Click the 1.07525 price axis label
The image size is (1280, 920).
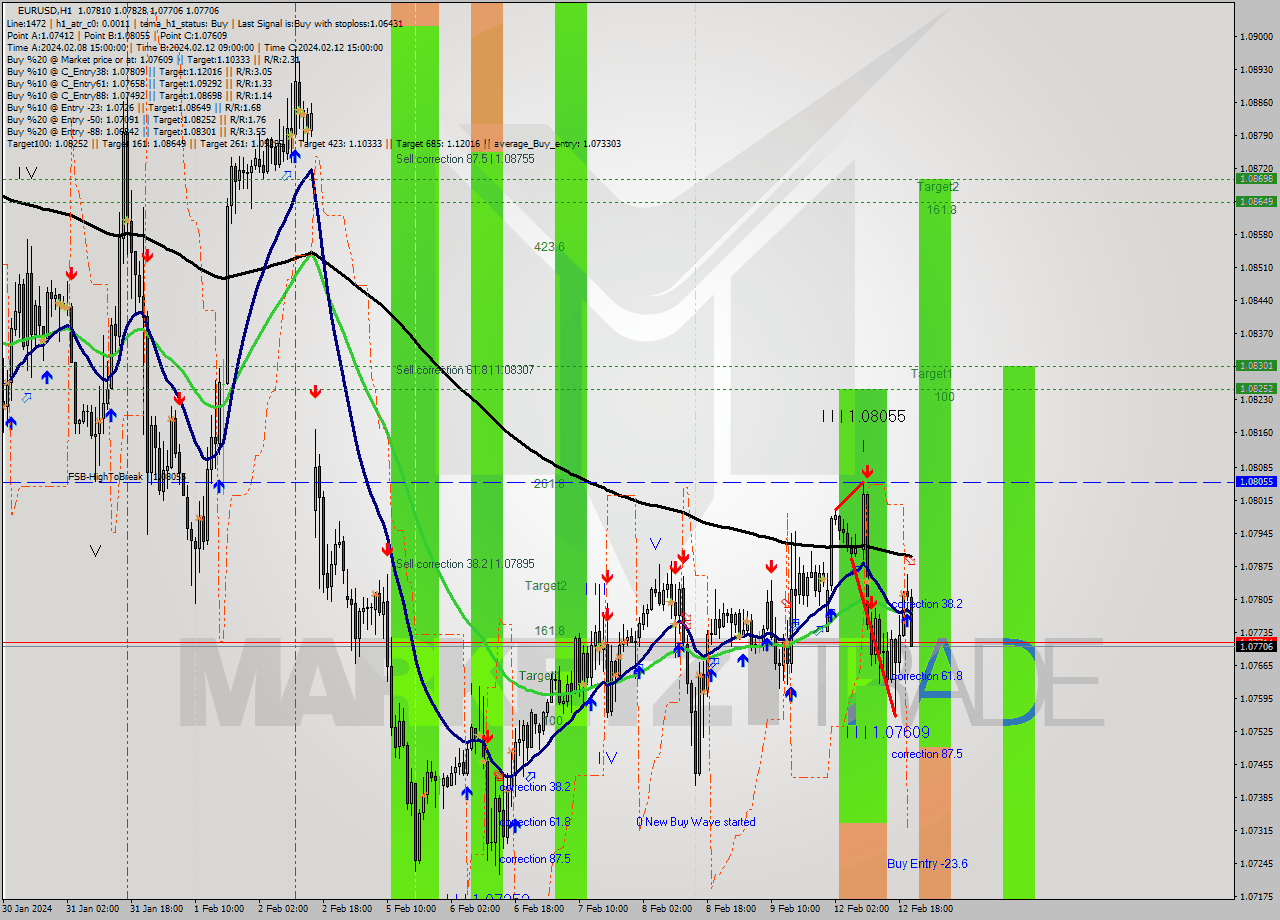pos(1256,731)
